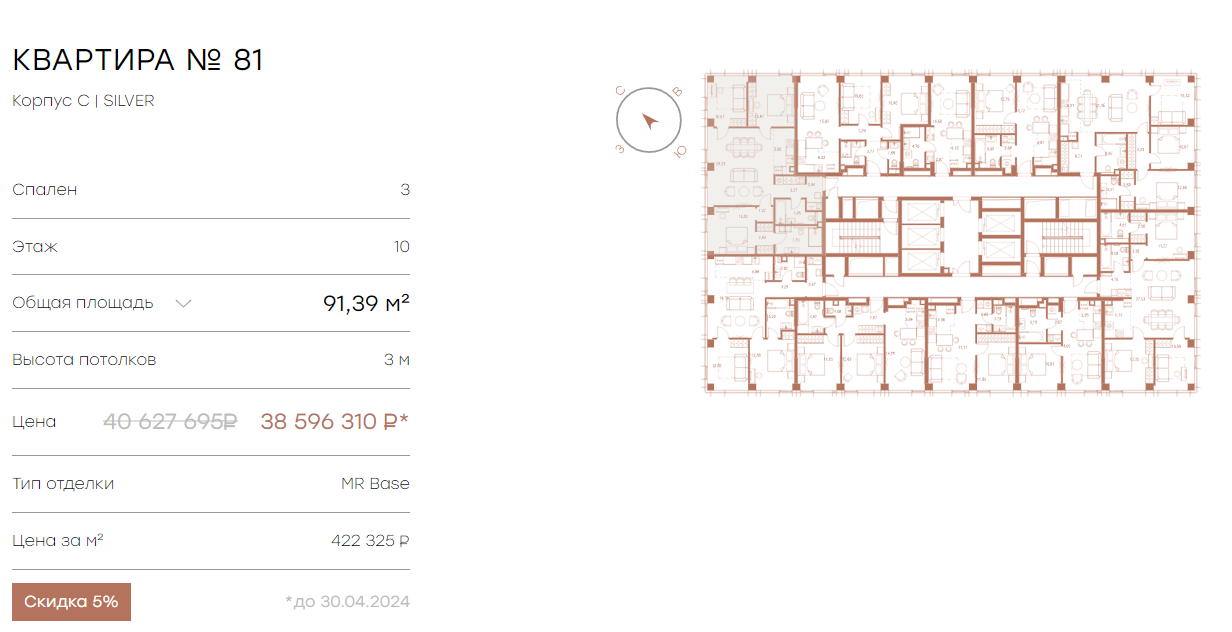The width and height of the screenshot is (1232, 632).
Task: Click the central elevator lobby between the shafts
Action: click(960, 236)
